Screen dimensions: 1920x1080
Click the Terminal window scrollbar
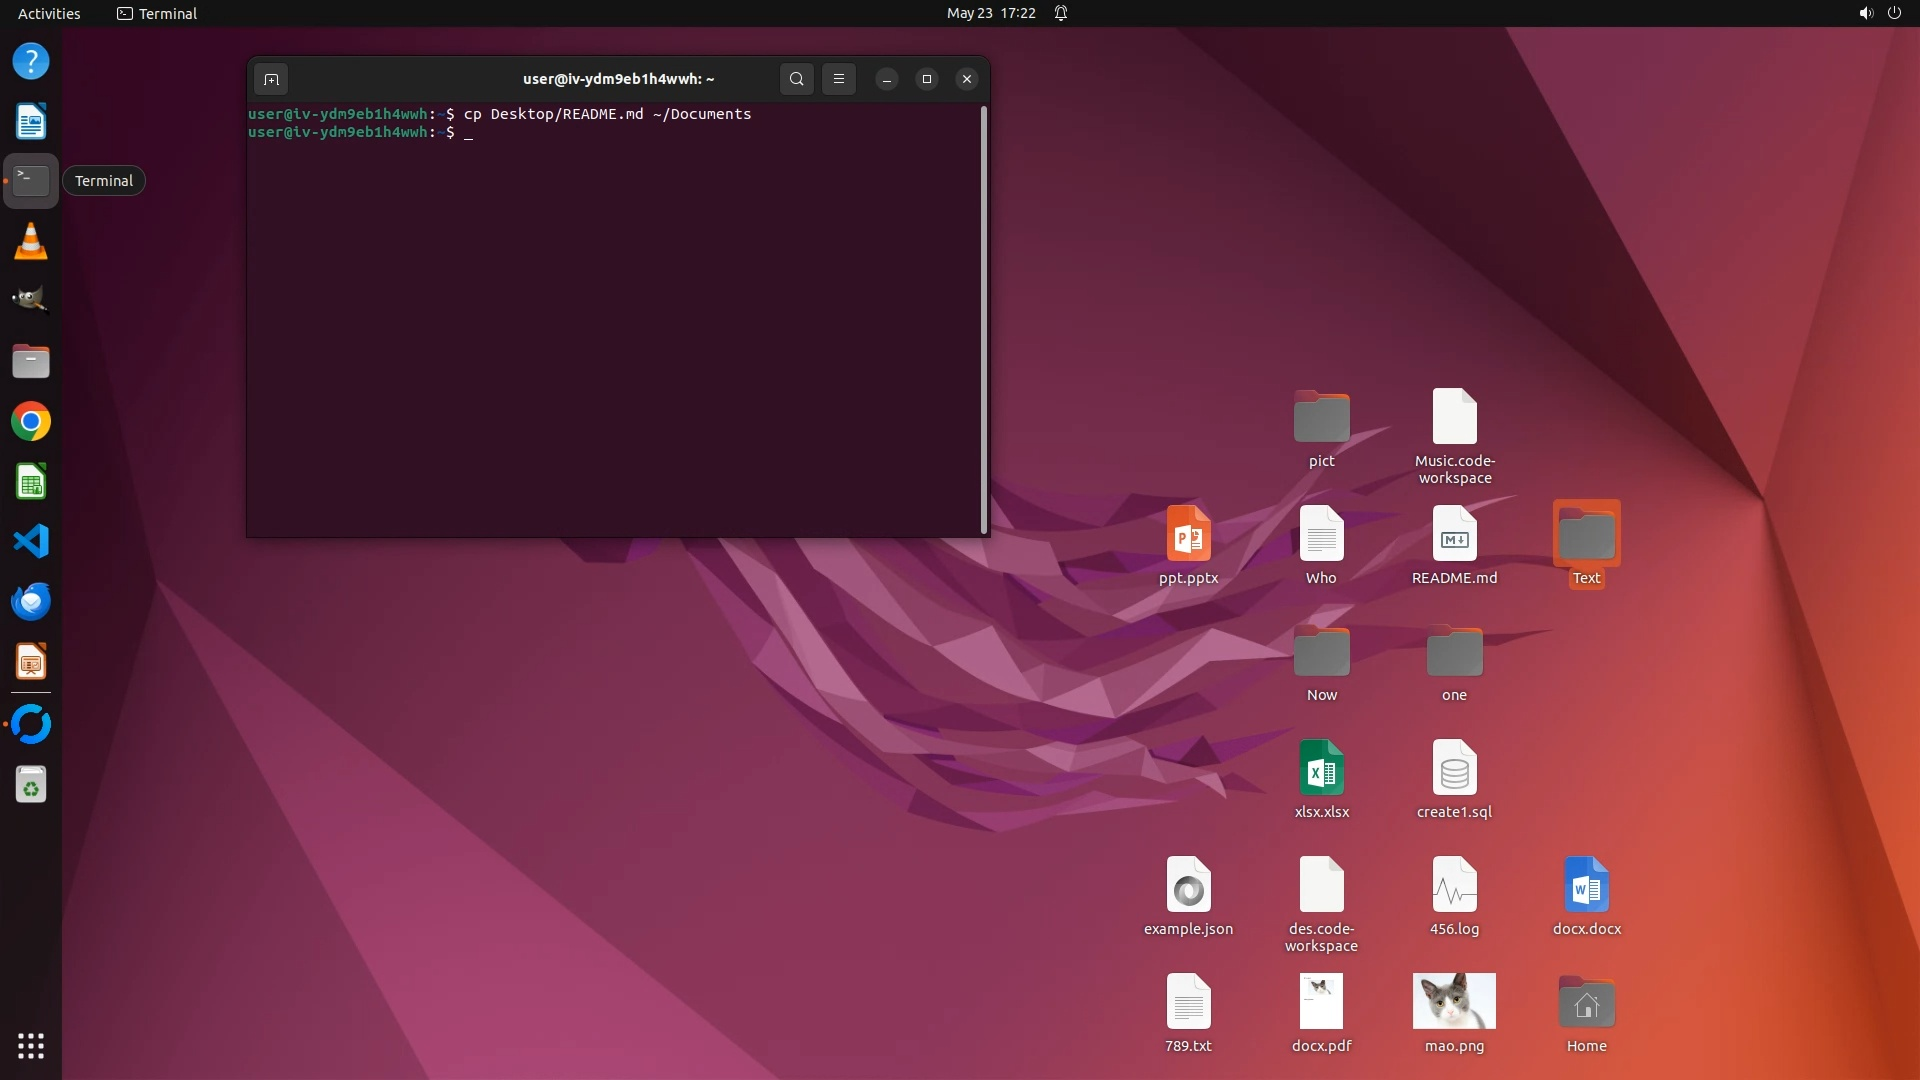click(984, 320)
